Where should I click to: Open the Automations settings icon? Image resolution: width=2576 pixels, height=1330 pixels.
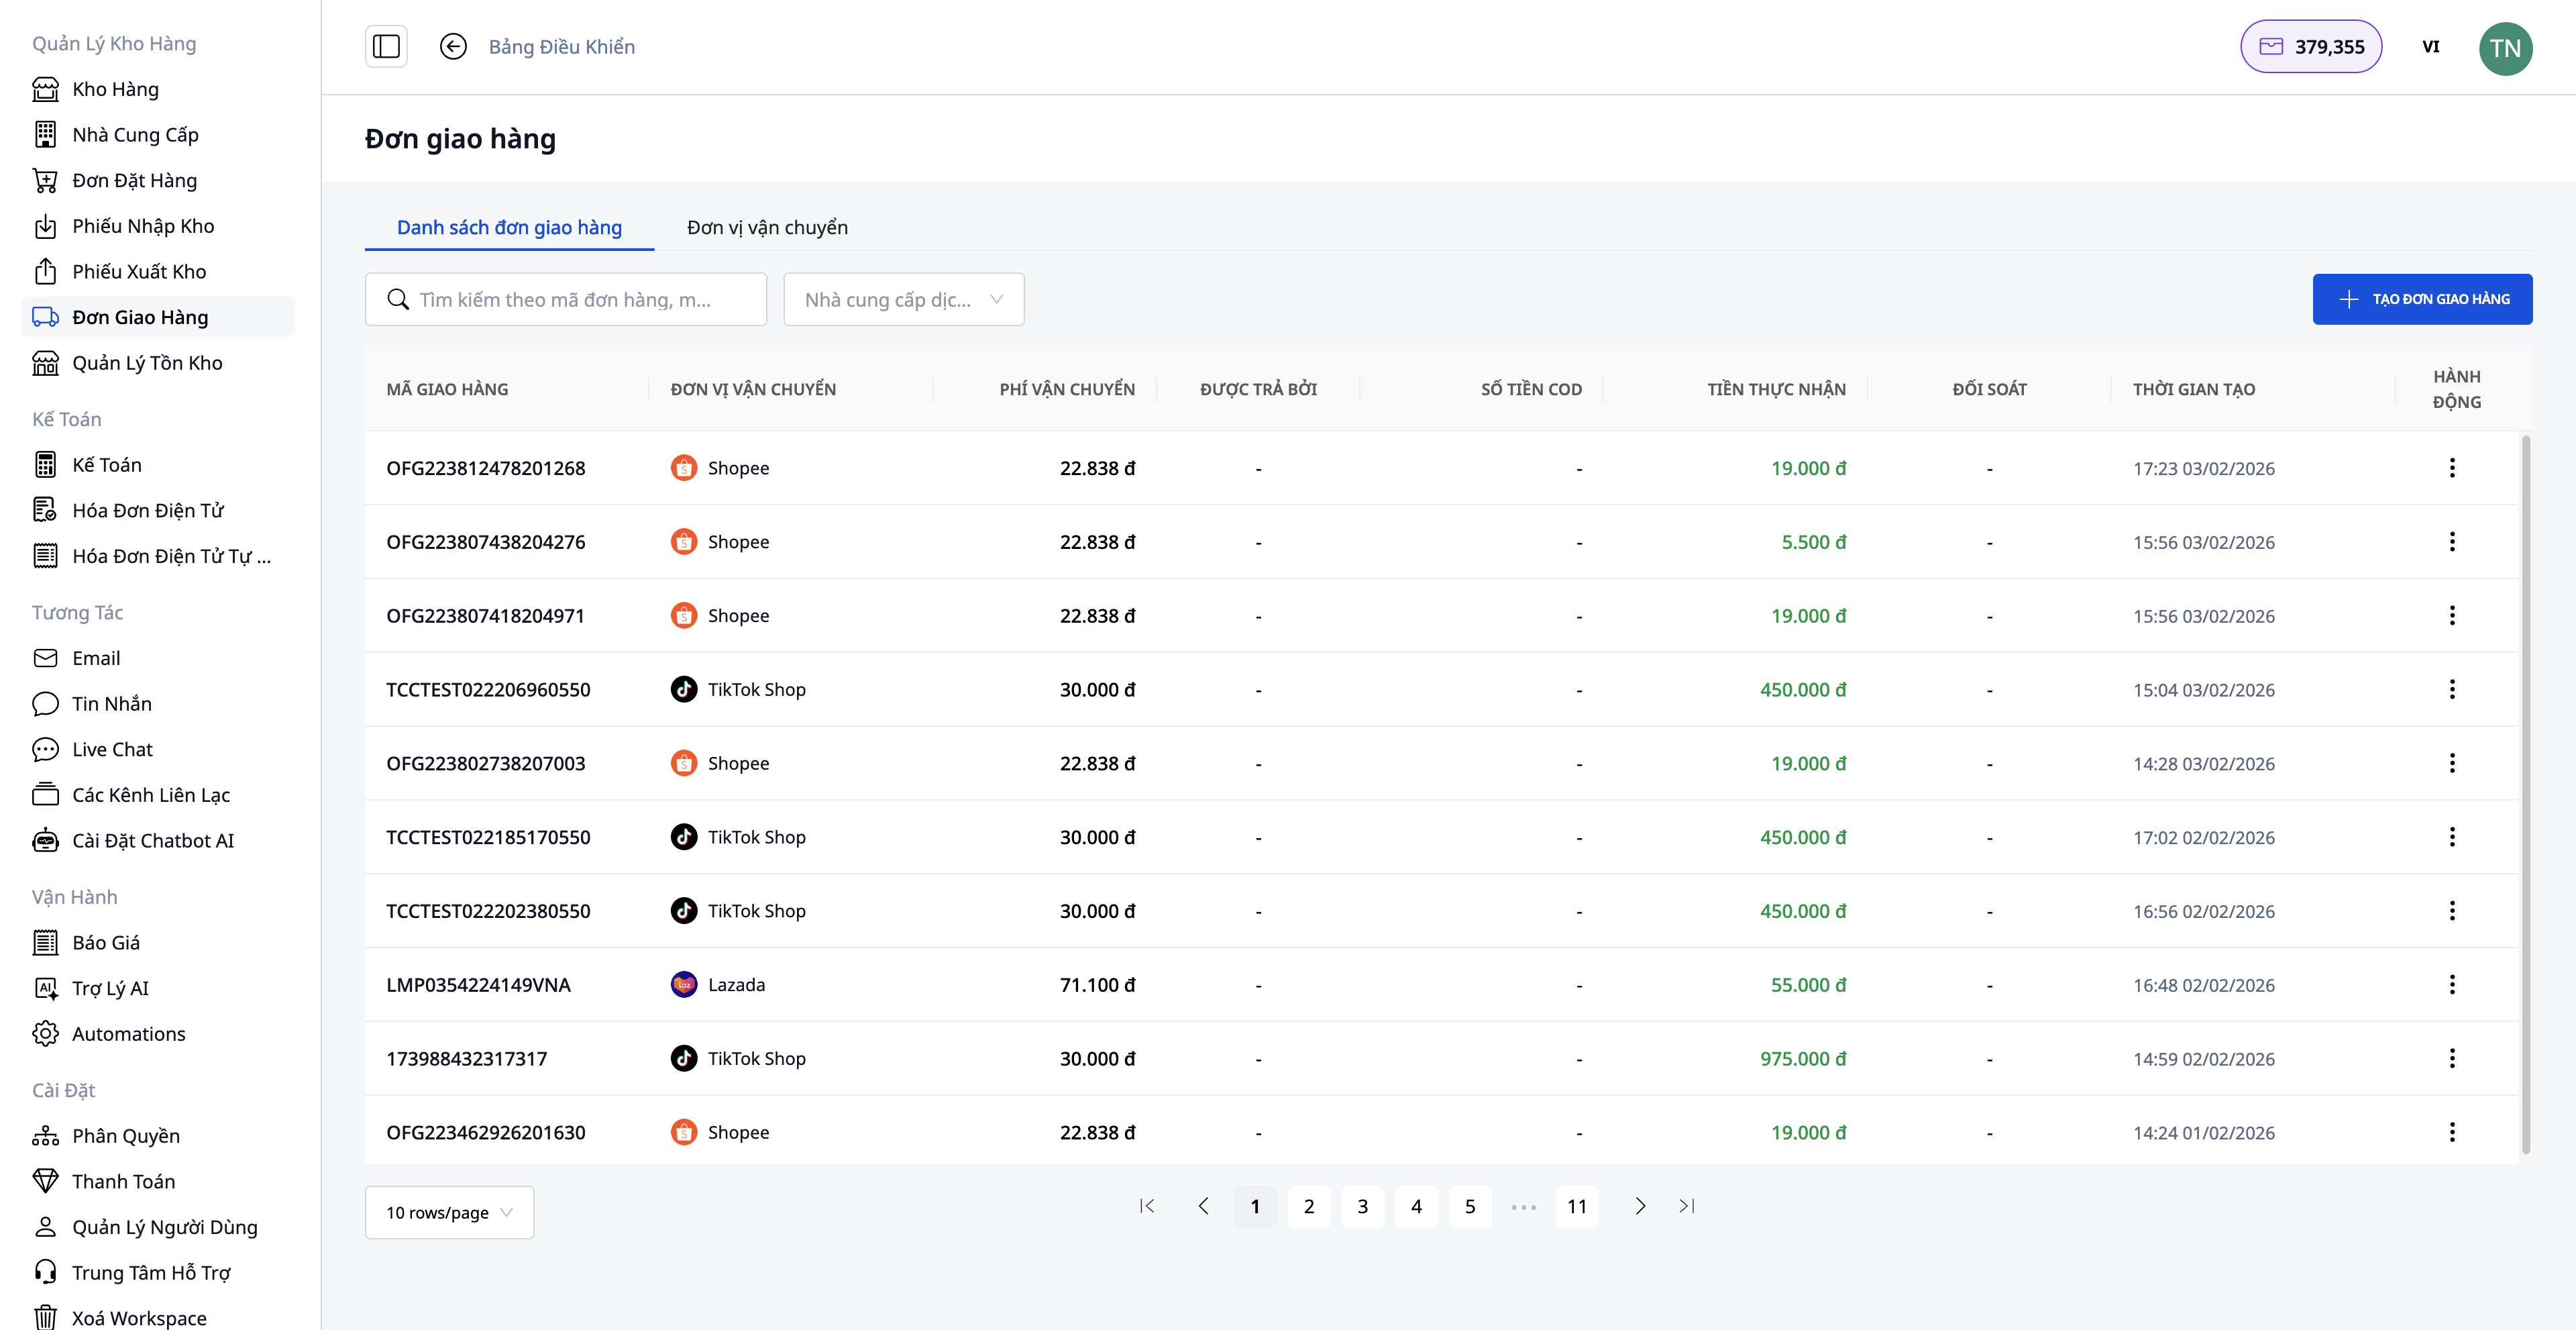pos(46,1033)
